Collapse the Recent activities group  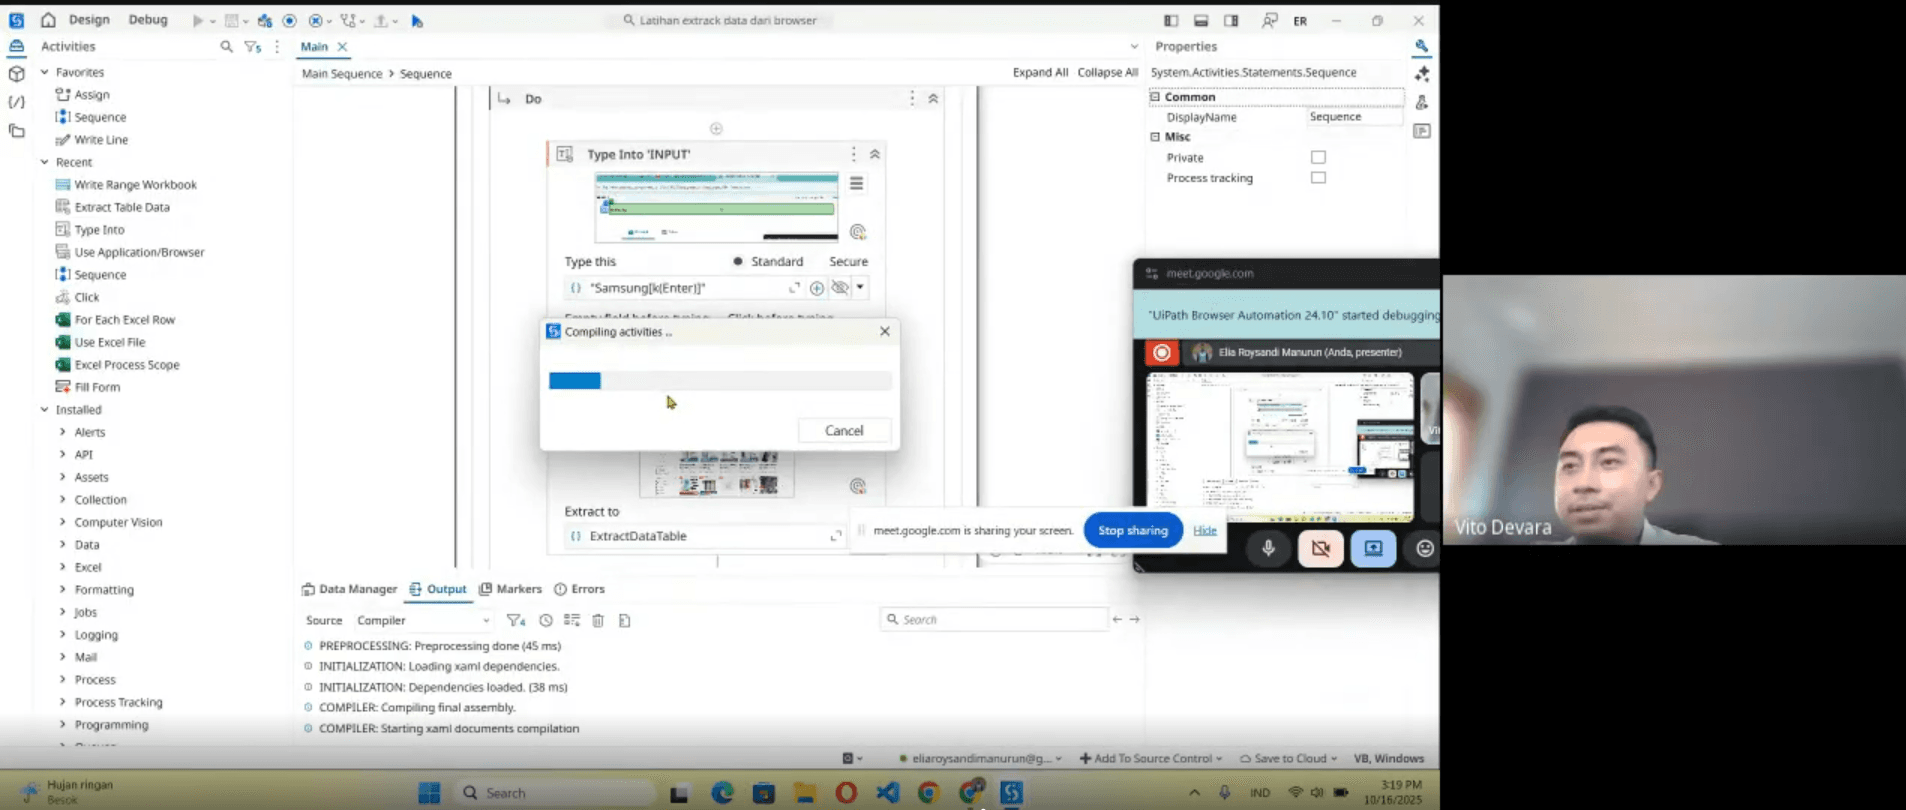point(44,162)
